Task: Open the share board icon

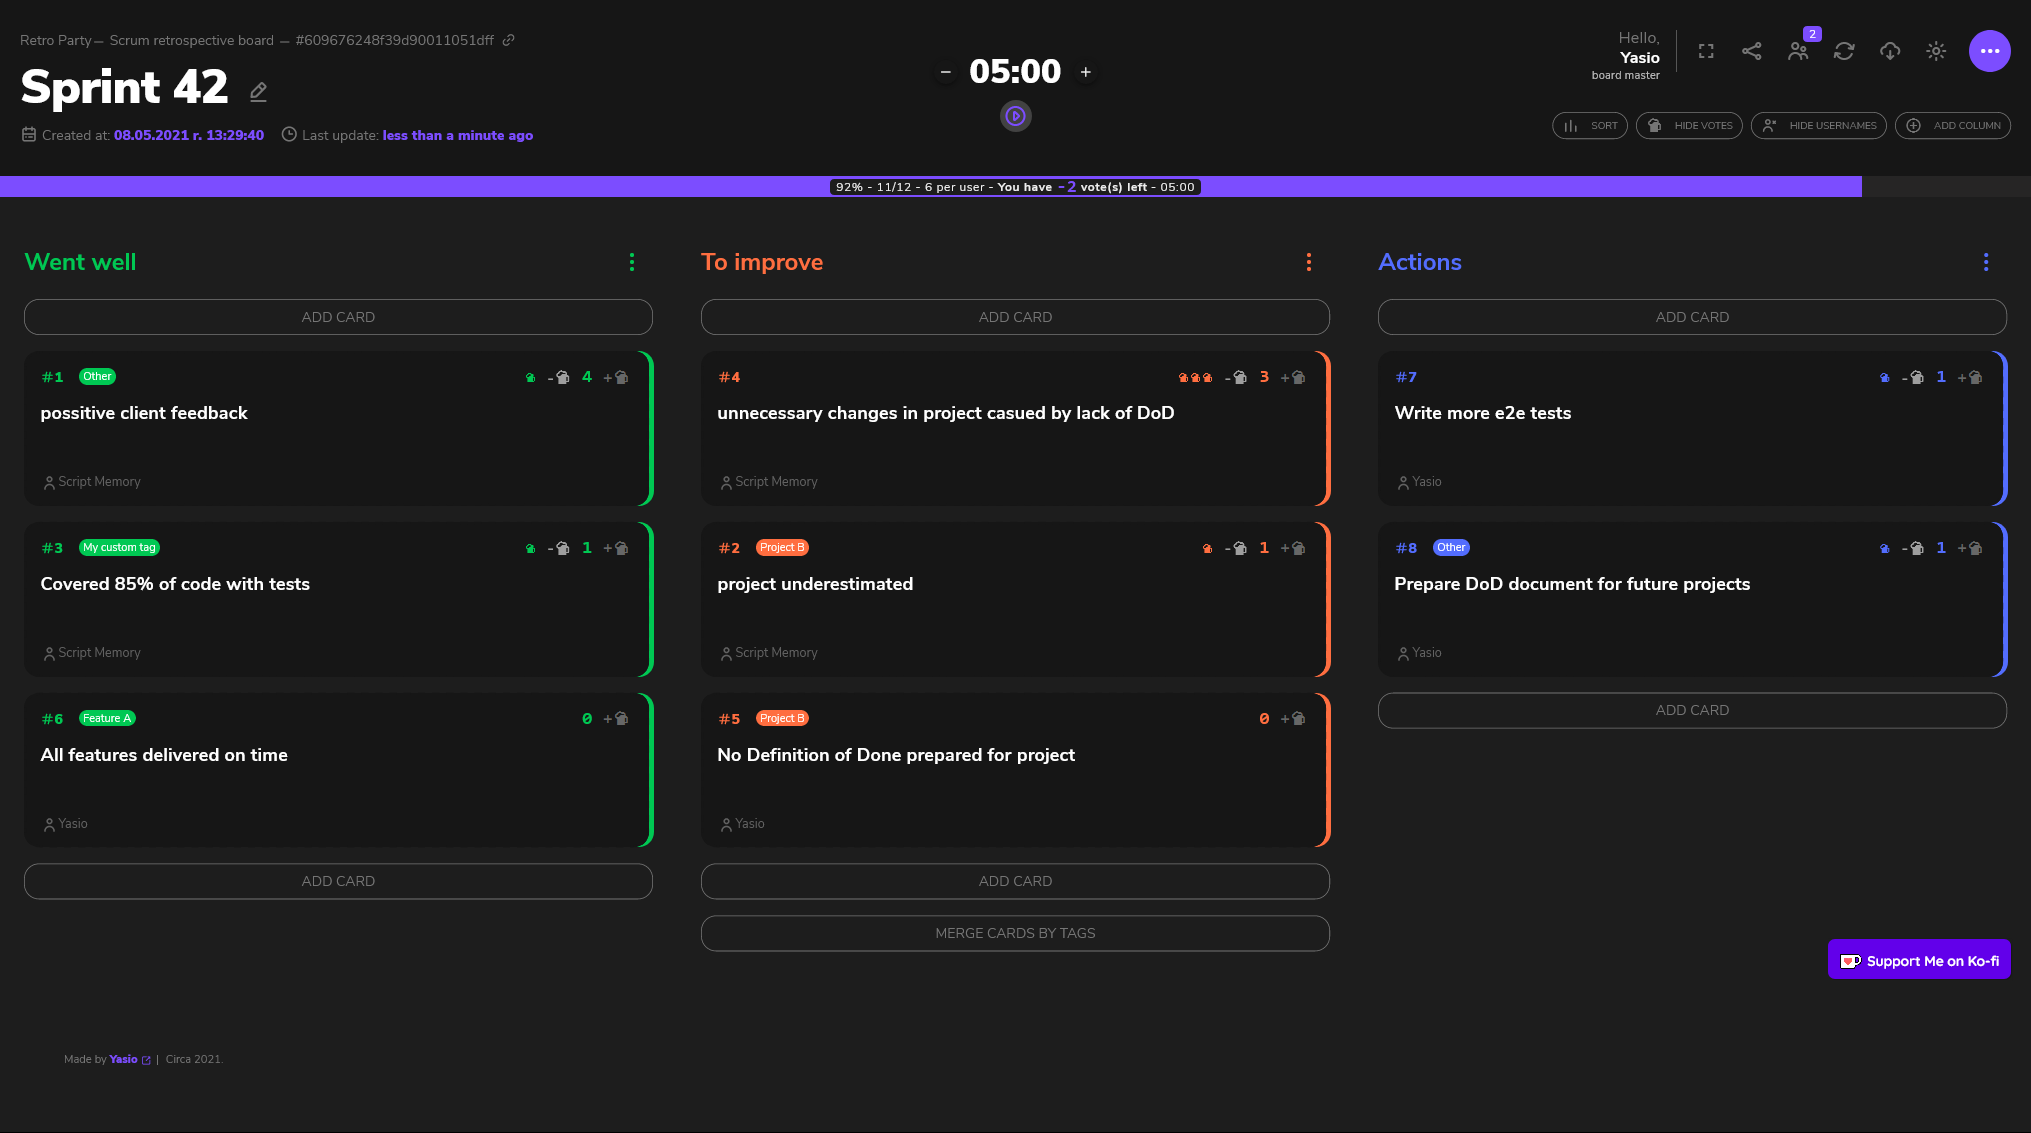Action: coord(1752,51)
